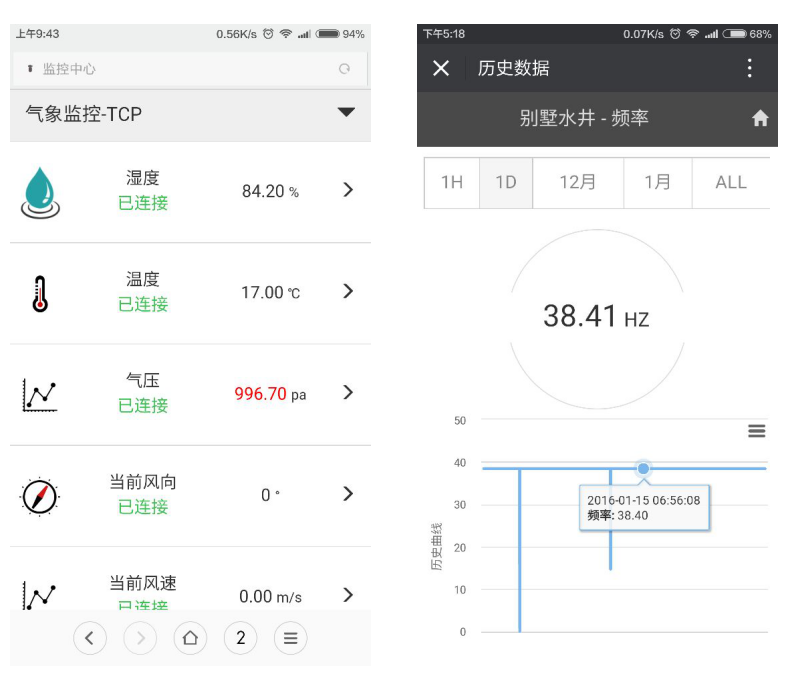The image size is (802, 690).
Task: Click the wind direction compass icon
Action: tap(40, 496)
